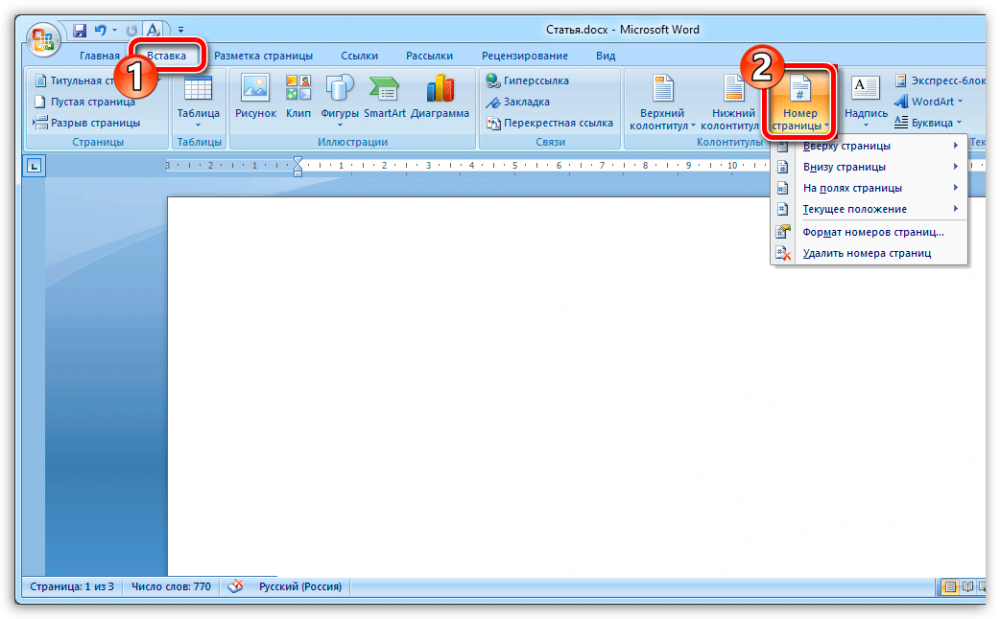This screenshot has width=1000, height=619.
Task: Open the Надпись text box menu
Action: click(x=865, y=101)
